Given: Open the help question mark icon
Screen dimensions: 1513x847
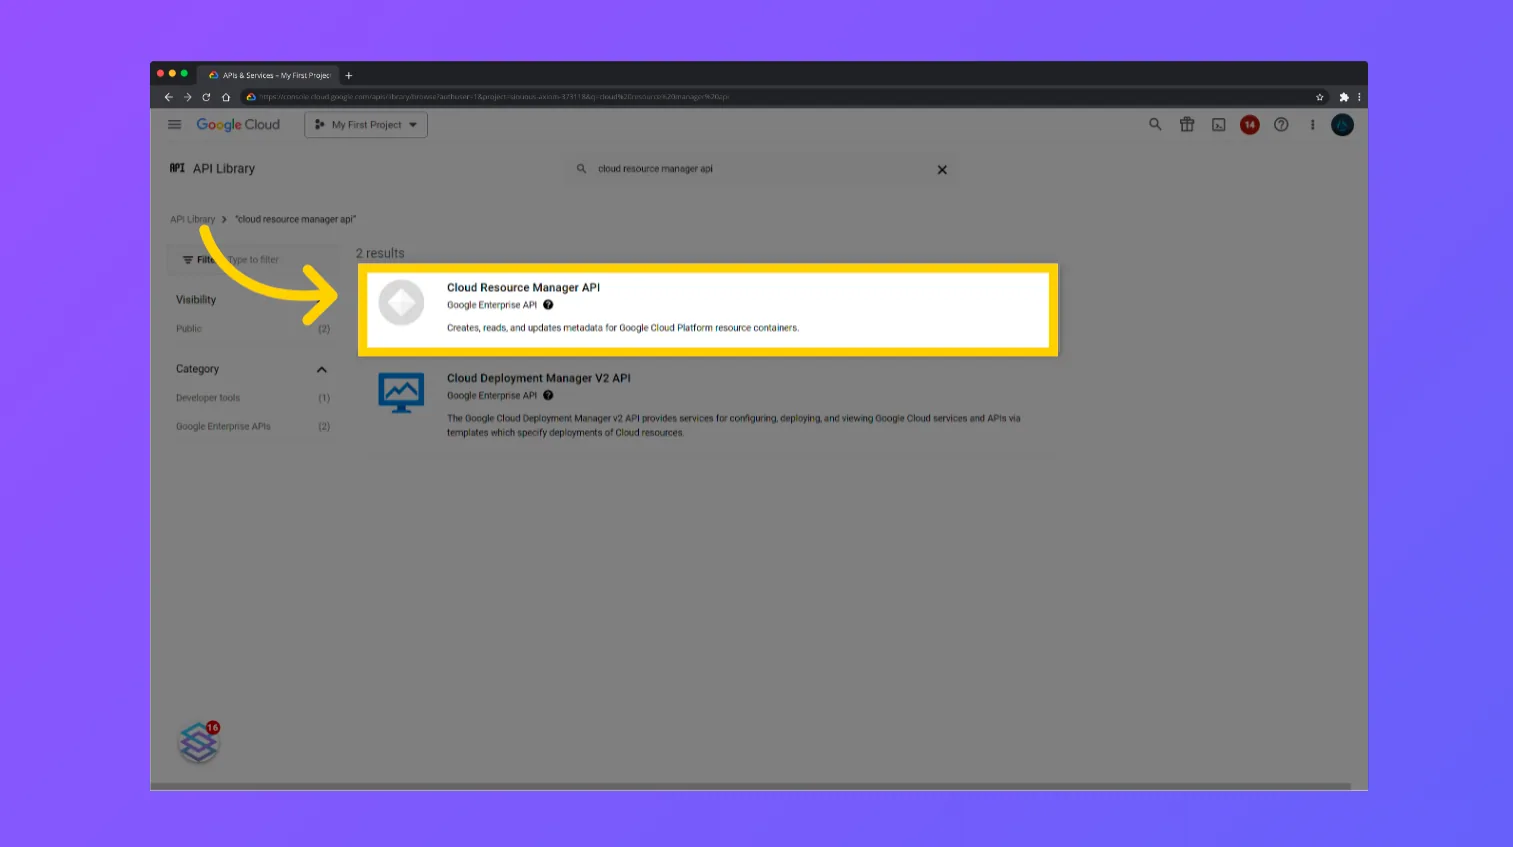Looking at the screenshot, I should (x=1281, y=125).
